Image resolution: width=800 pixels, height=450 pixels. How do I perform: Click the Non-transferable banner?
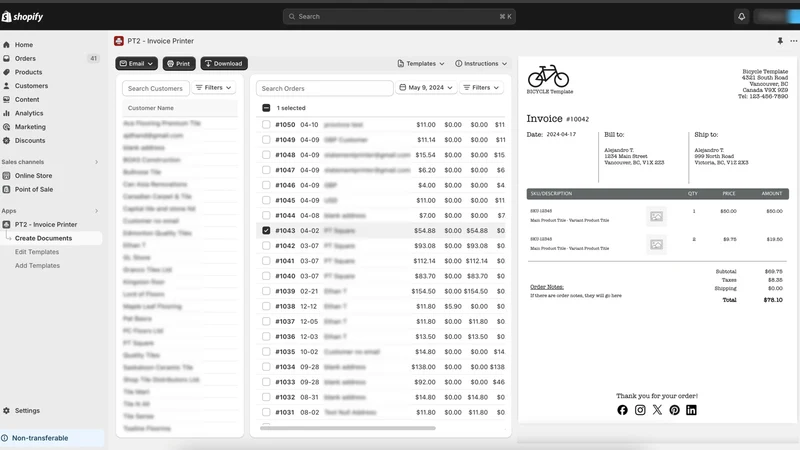coord(52,438)
